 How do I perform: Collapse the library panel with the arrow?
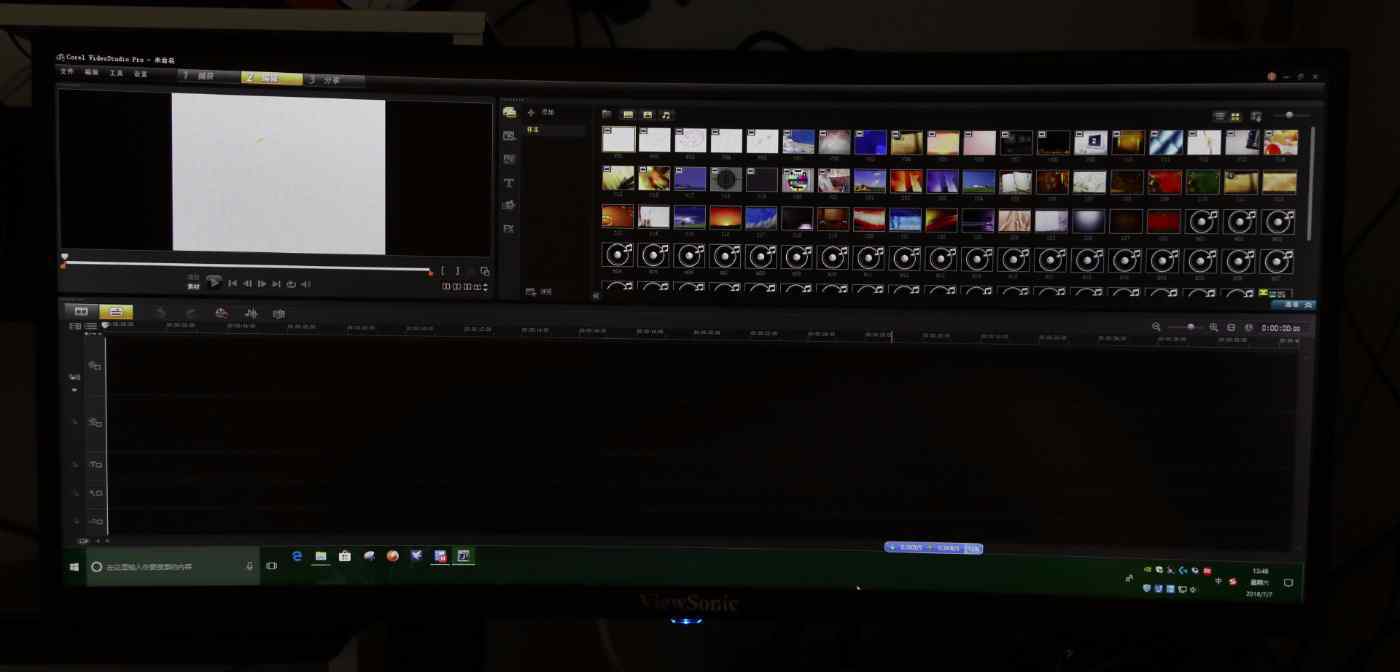[596, 296]
